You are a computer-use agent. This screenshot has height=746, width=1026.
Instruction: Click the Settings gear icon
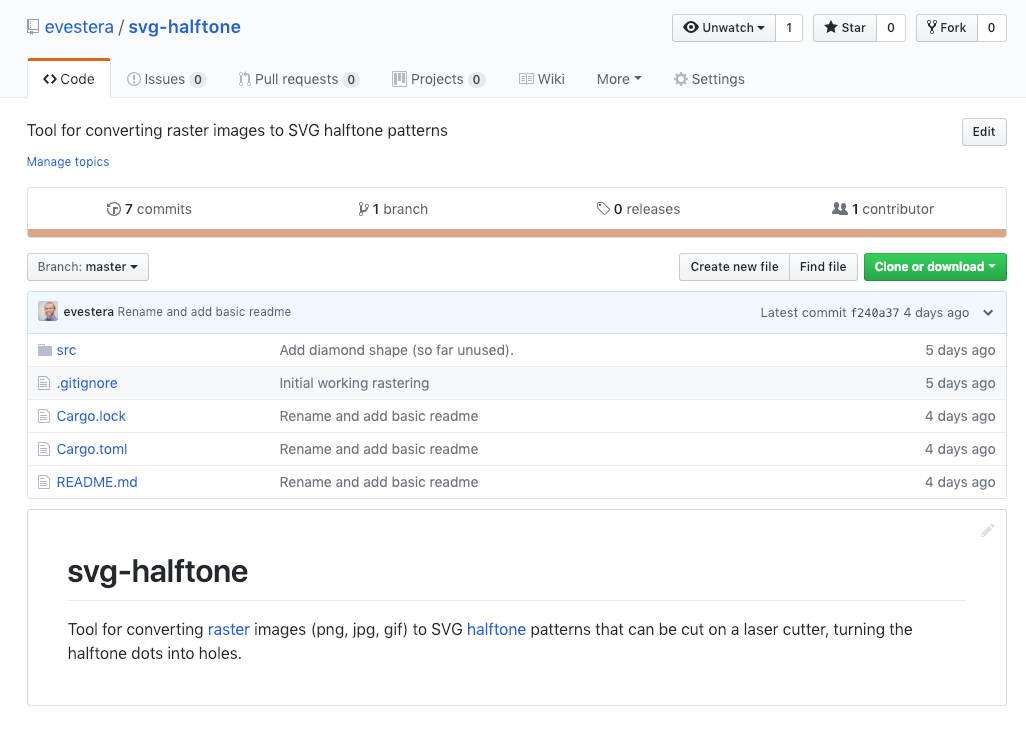681,79
